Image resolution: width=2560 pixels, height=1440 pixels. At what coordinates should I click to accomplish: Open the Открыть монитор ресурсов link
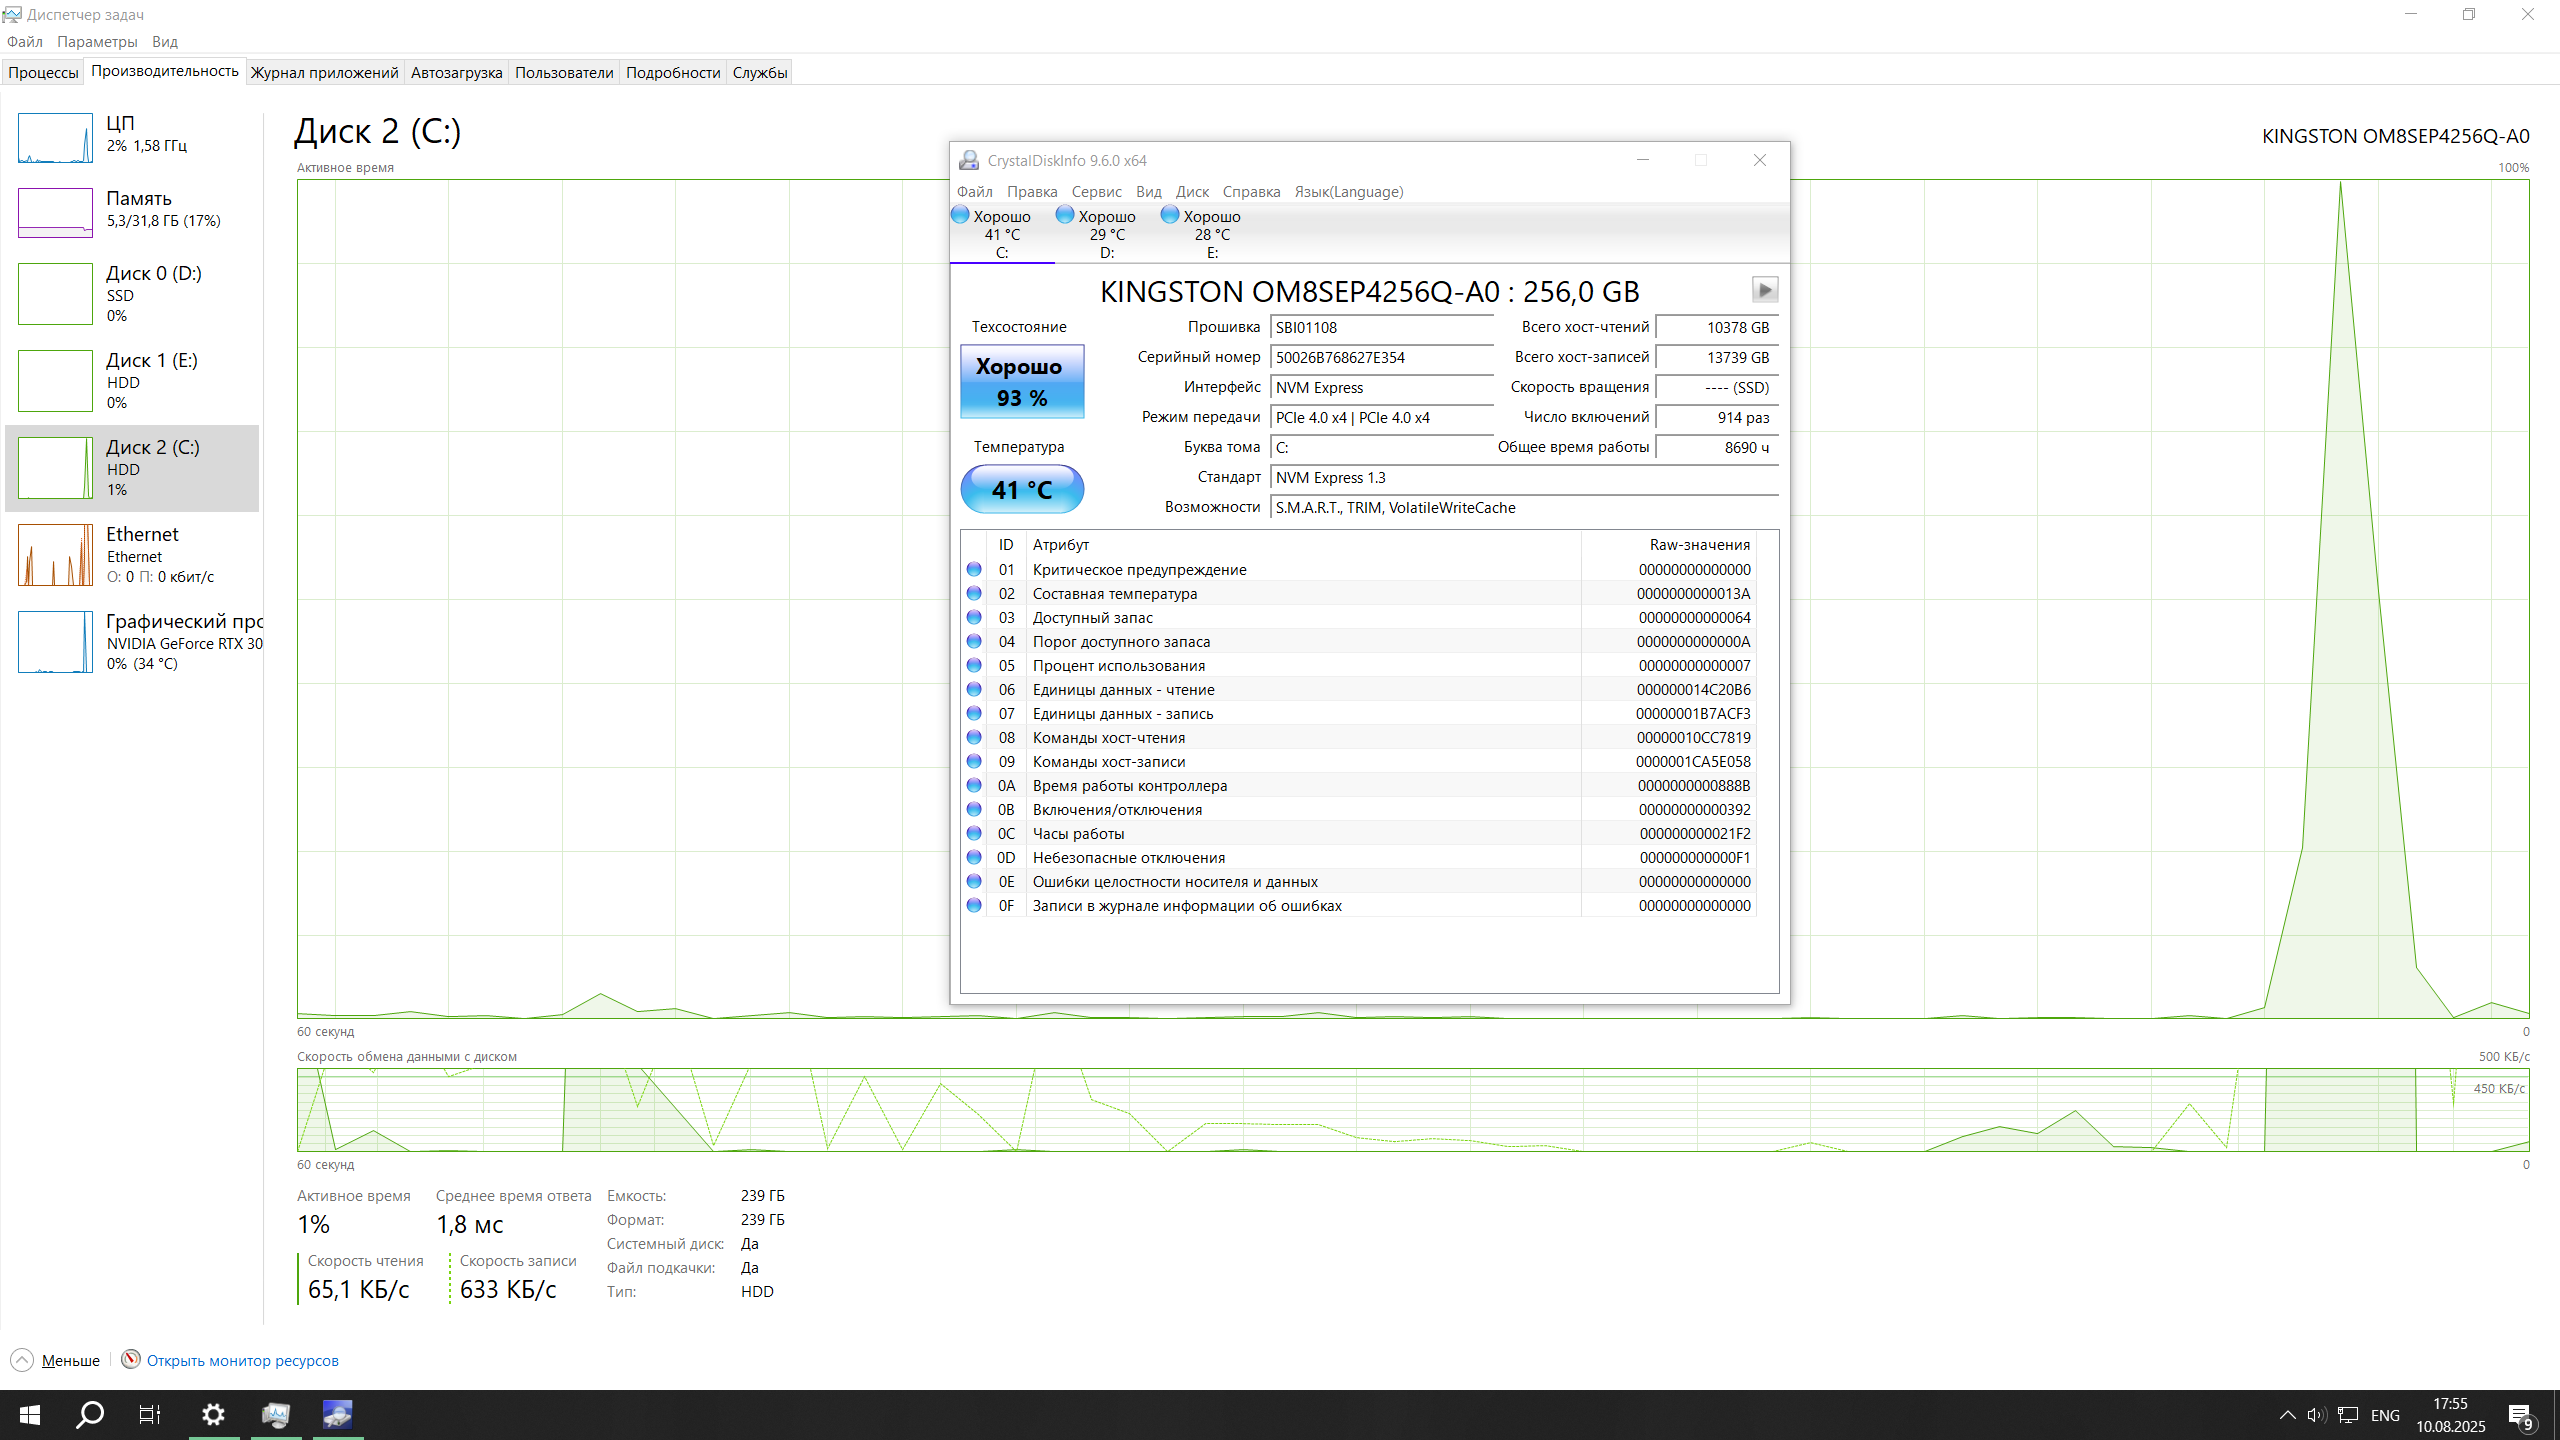tap(242, 1360)
